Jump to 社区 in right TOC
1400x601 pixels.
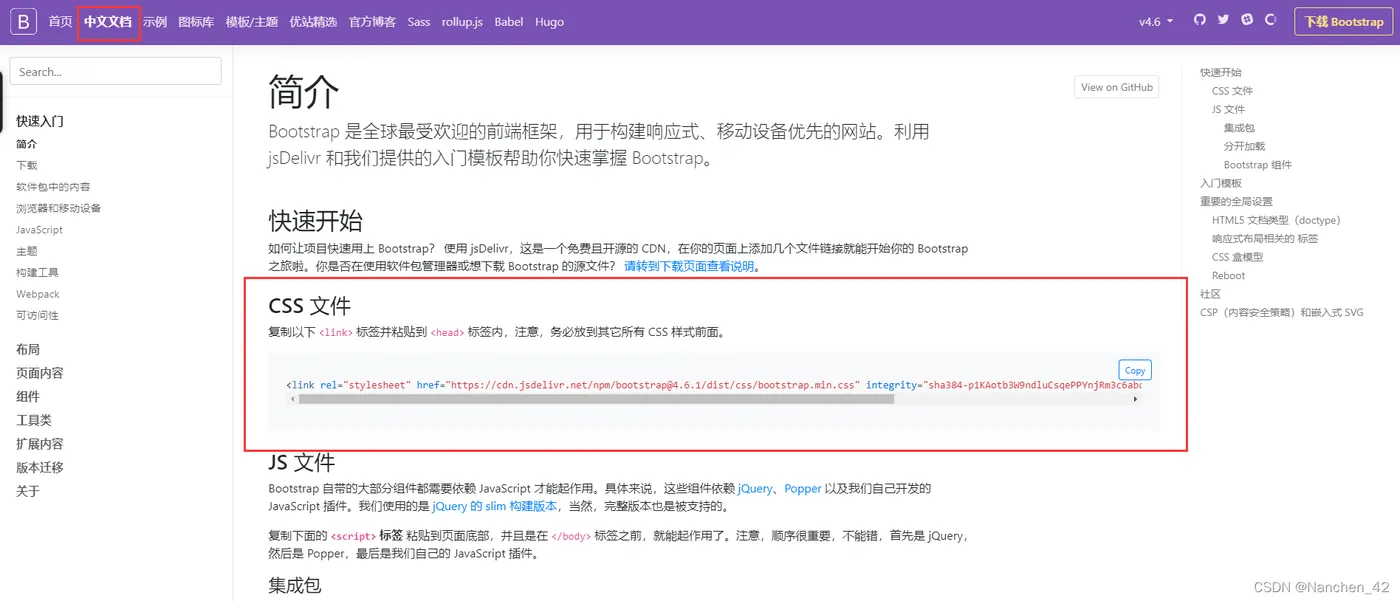point(1210,294)
